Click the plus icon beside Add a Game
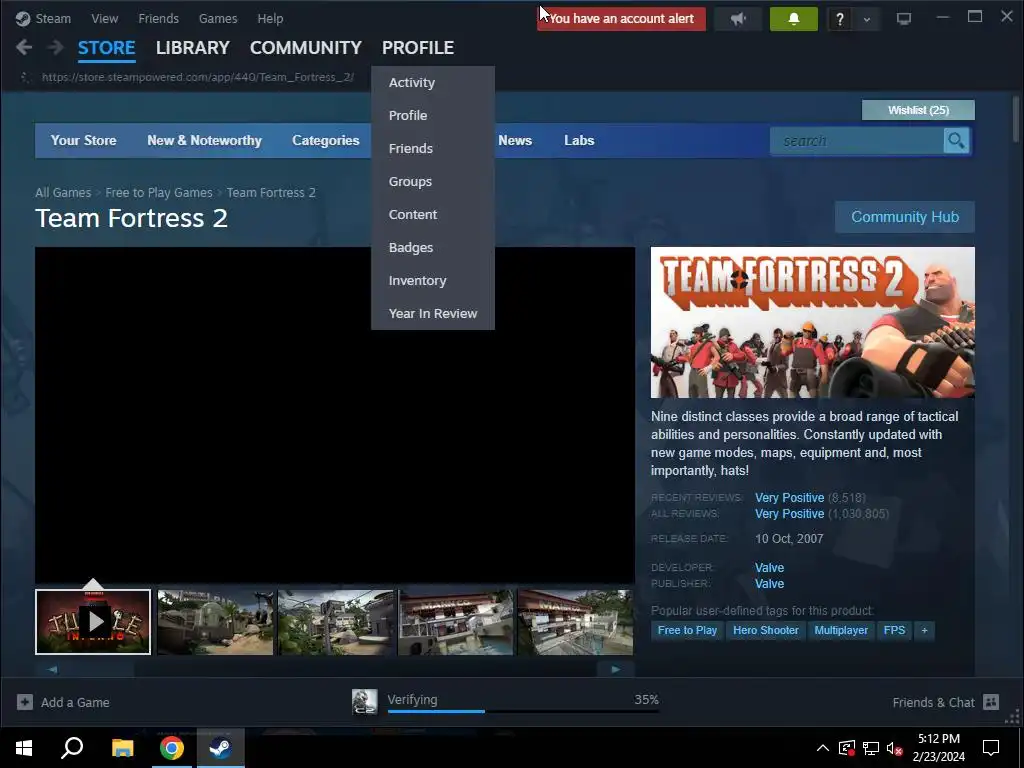The height and width of the screenshot is (768, 1024). tap(25, 702)
